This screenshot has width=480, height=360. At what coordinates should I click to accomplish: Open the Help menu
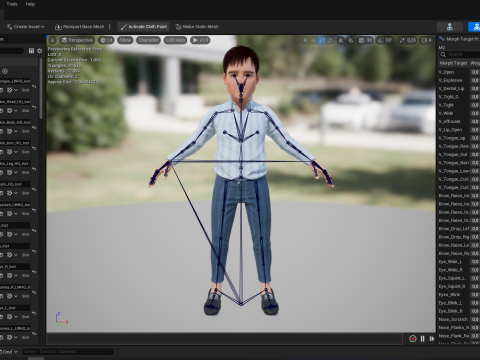30,4
